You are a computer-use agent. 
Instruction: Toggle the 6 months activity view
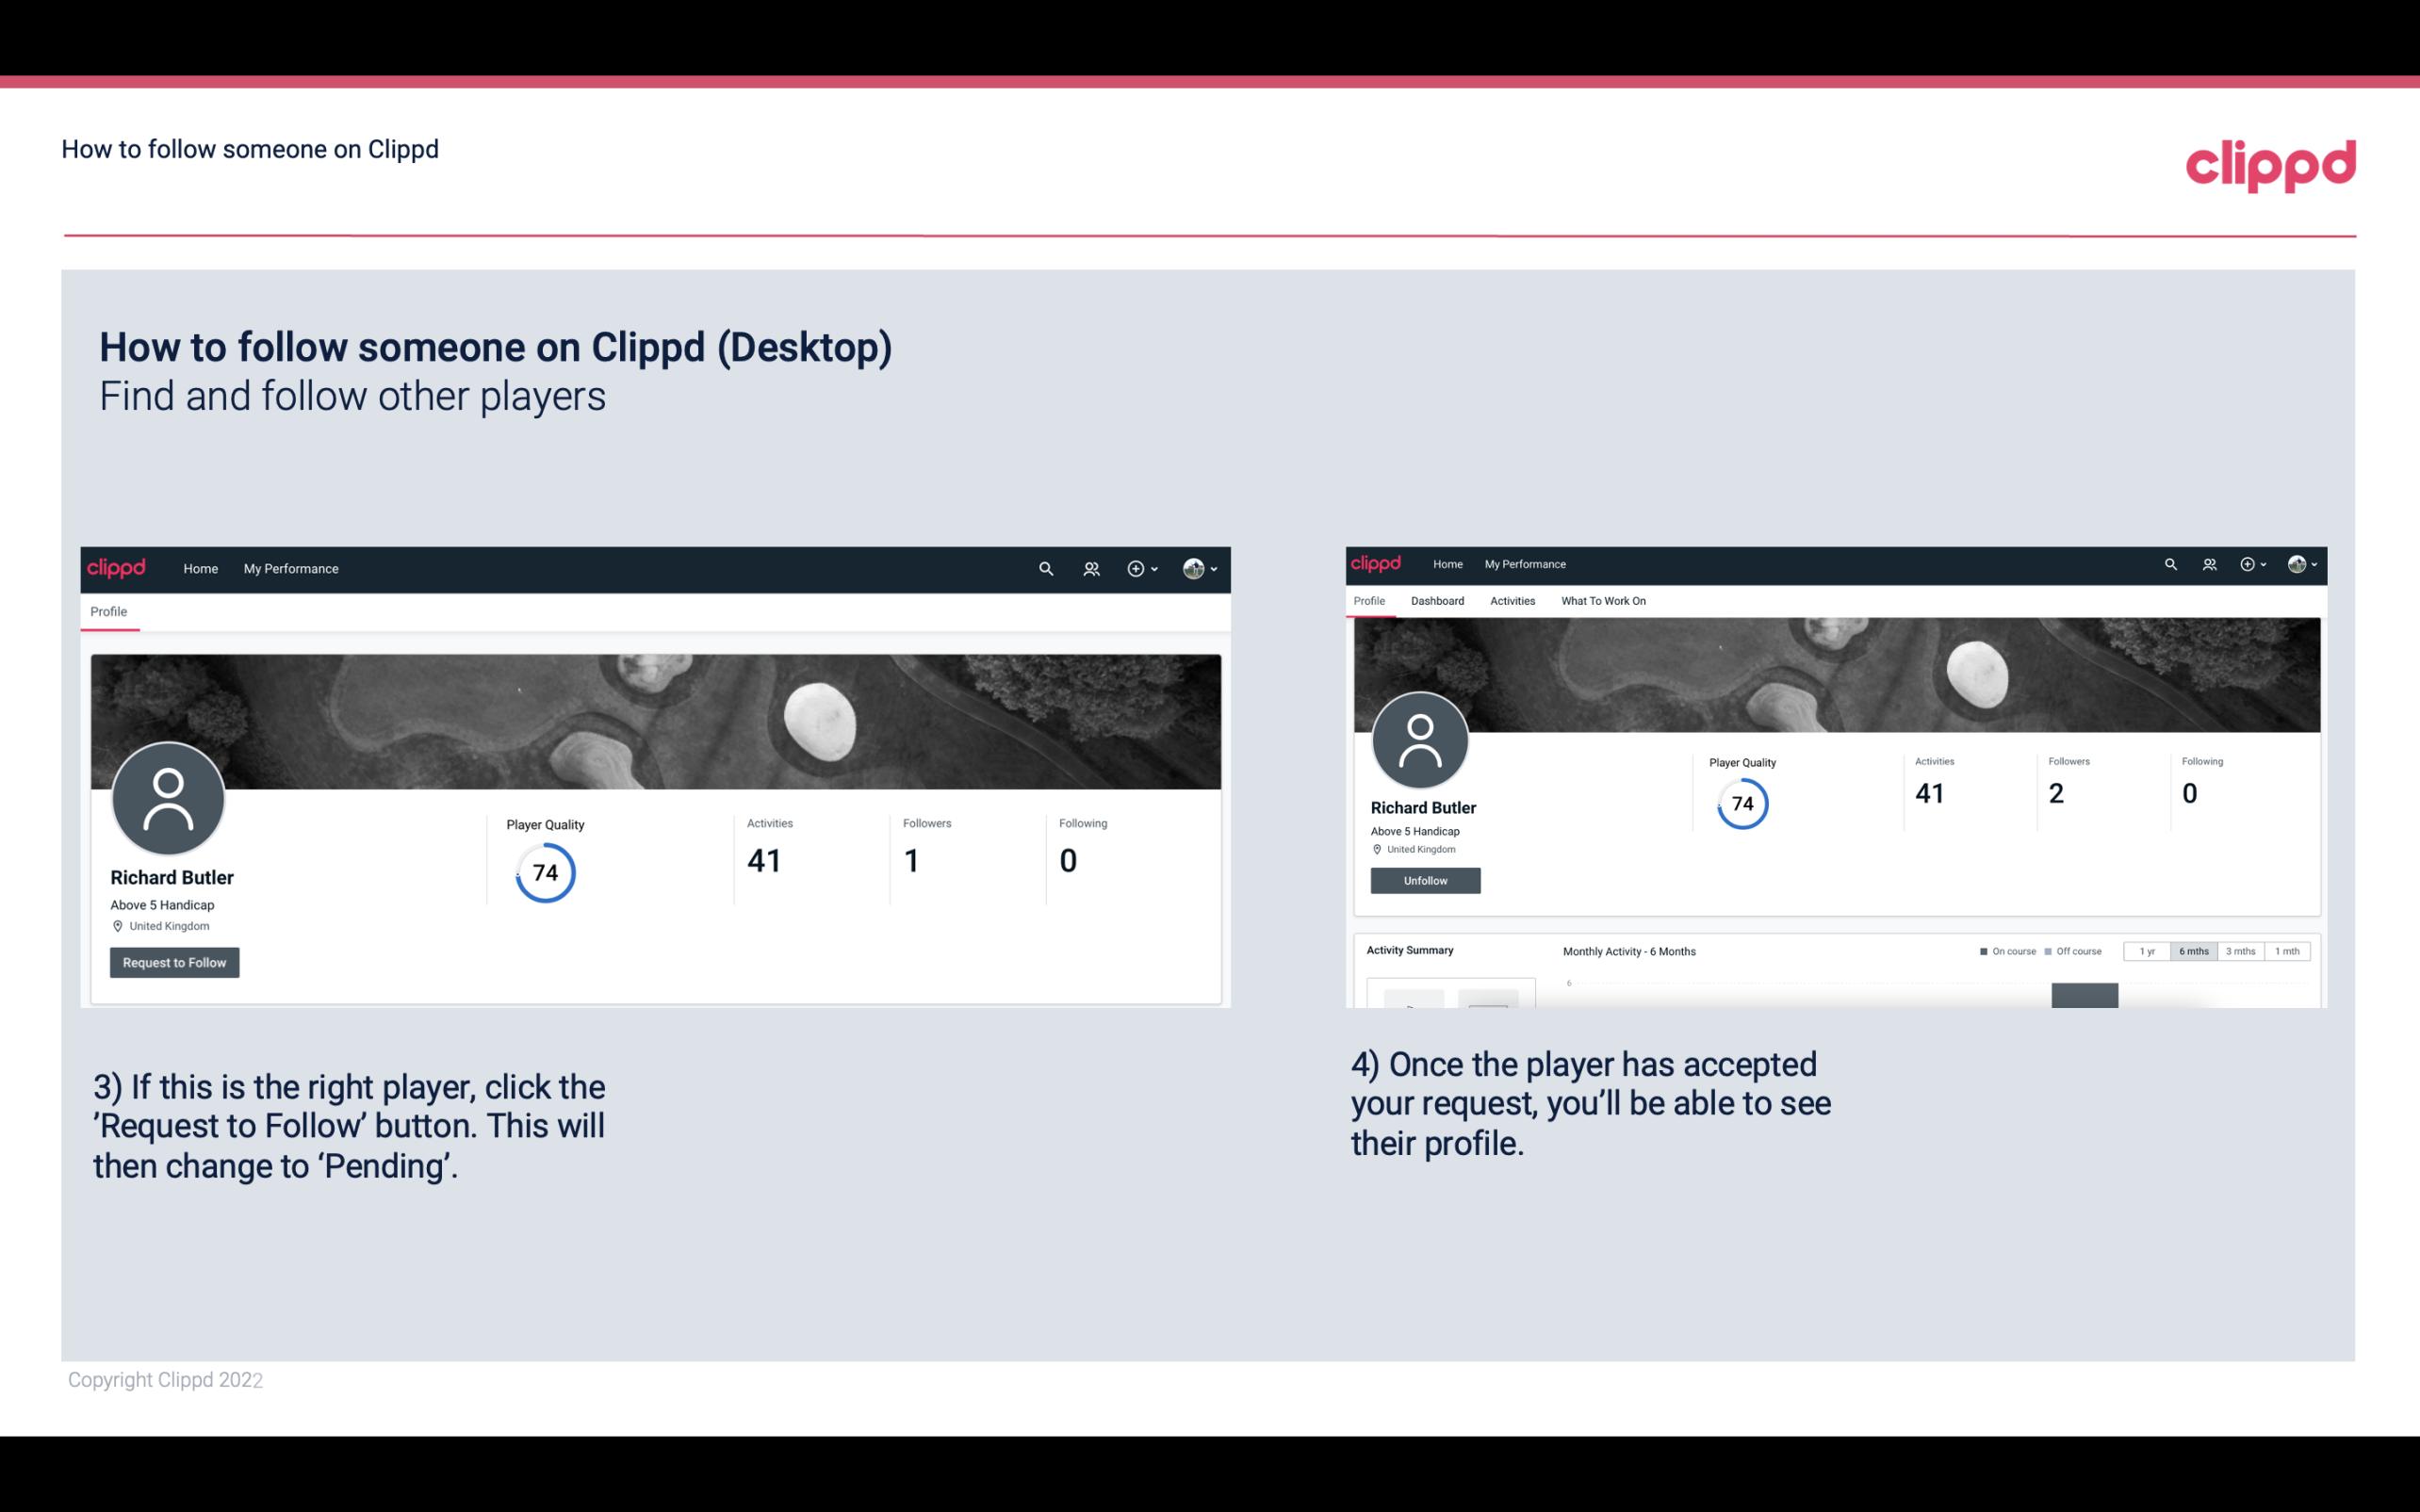point(2194,950)
